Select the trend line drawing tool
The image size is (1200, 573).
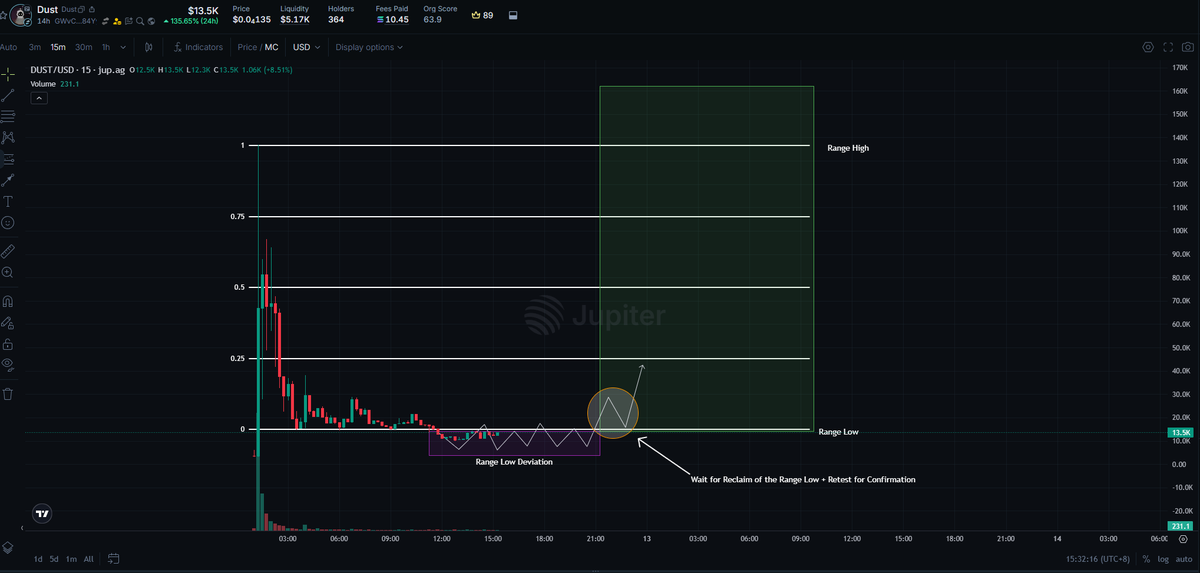tap(8, 95)
